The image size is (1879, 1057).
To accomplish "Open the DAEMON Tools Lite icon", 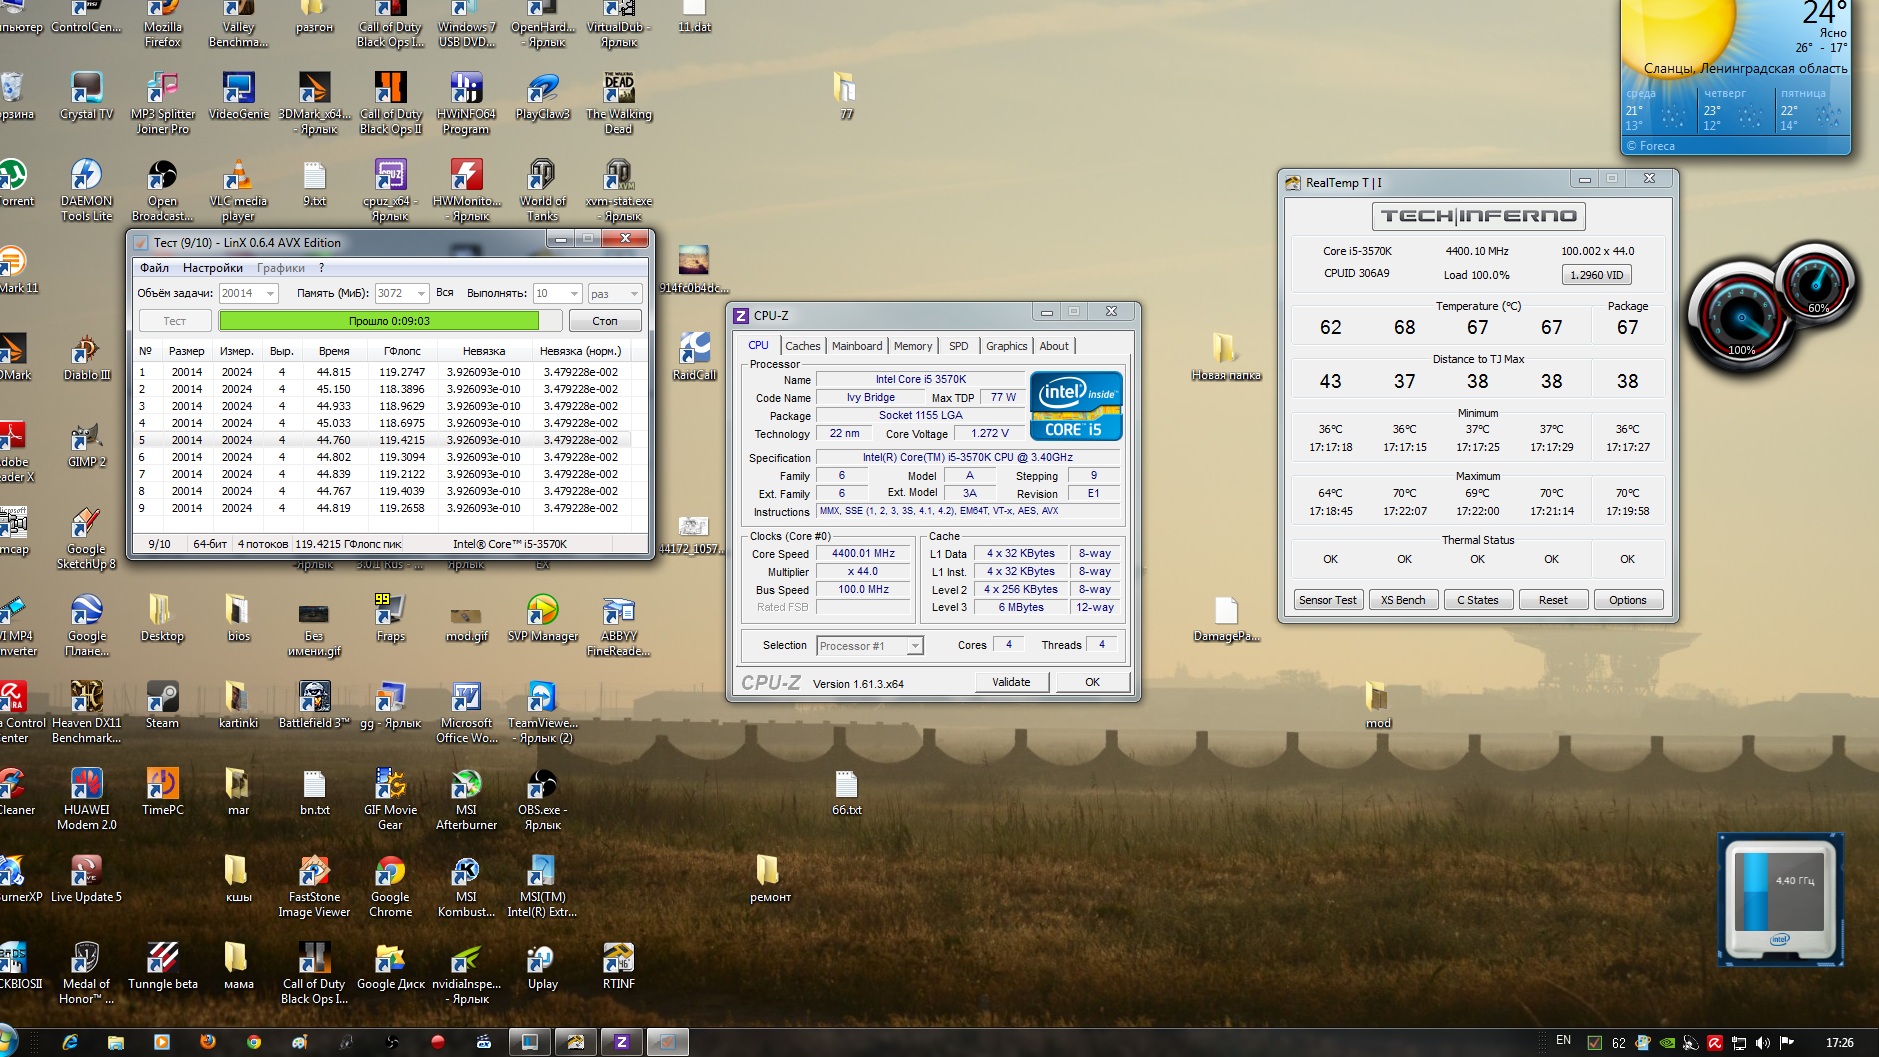I will (x=86, y=177).
